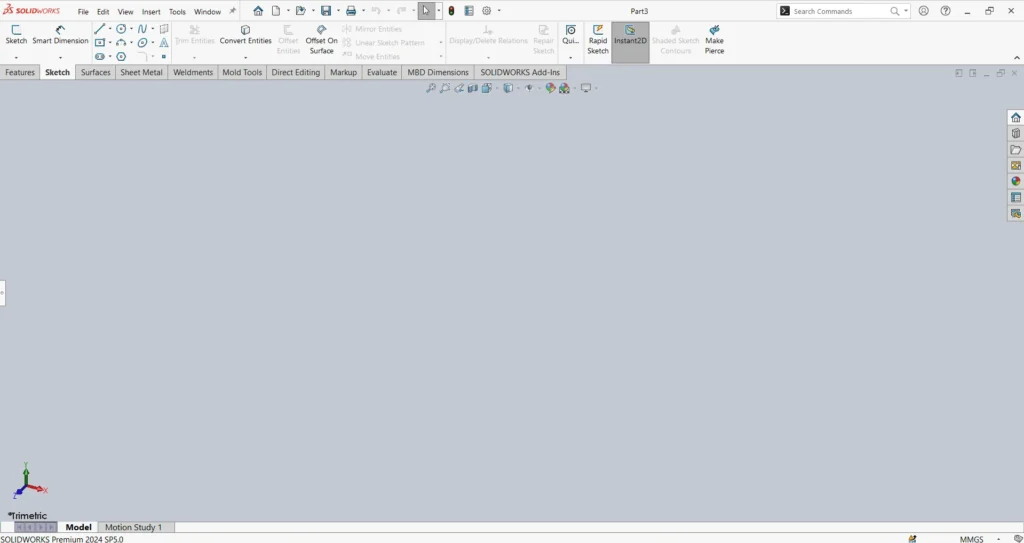Click the Sketch tool icon
This screenshot has height=543, width=1024.
[16, 30]
